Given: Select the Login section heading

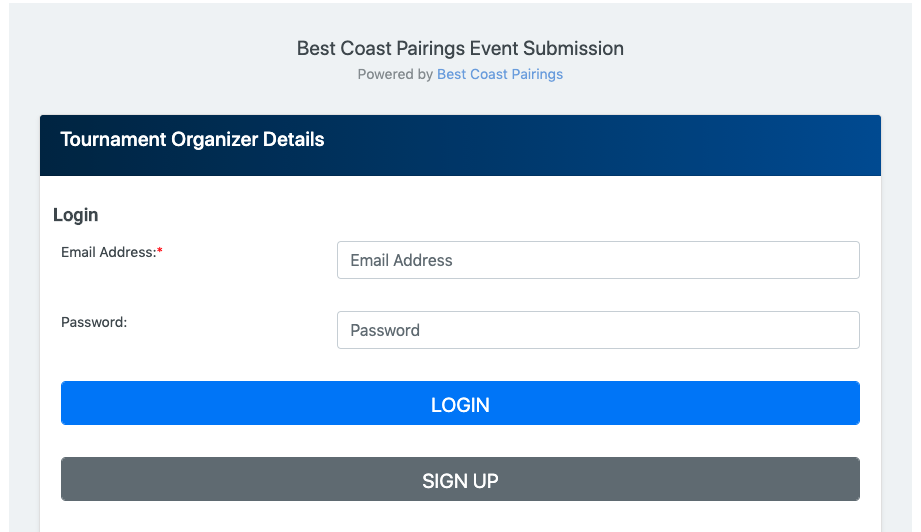Looking at the screenshot, I should click(75, 215).
